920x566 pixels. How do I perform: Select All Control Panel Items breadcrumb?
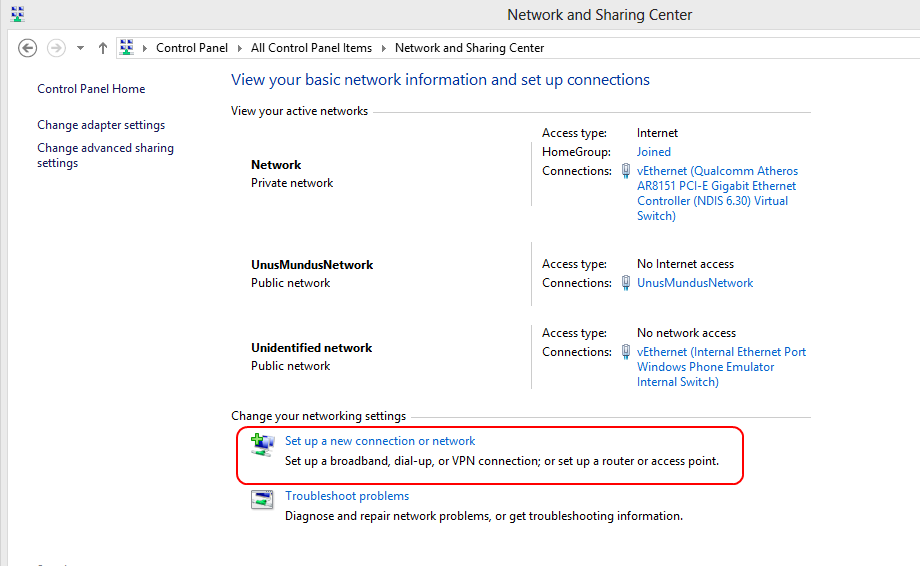[311, 48]
